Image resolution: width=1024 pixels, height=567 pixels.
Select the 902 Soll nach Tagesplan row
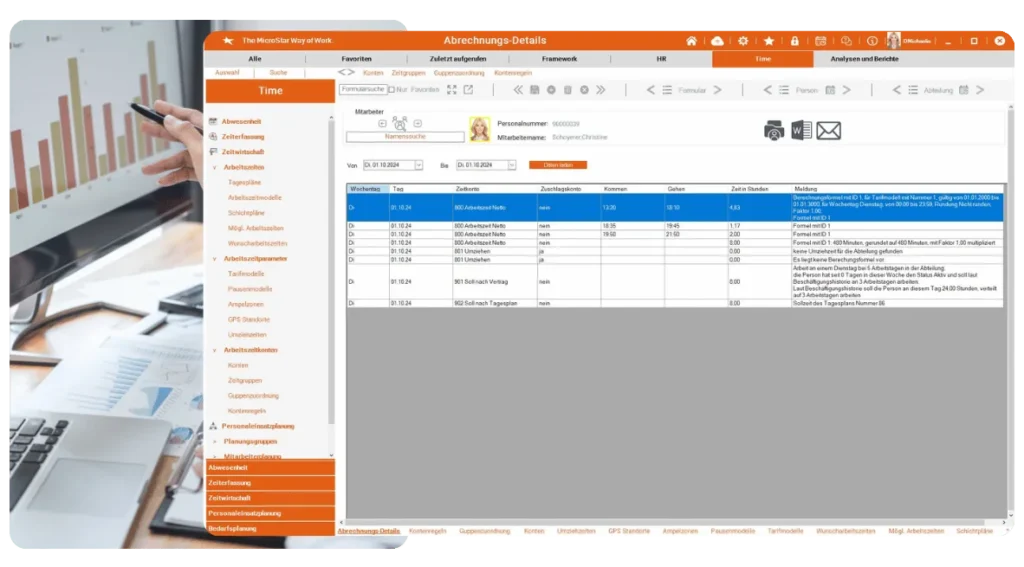pos(675,303)
